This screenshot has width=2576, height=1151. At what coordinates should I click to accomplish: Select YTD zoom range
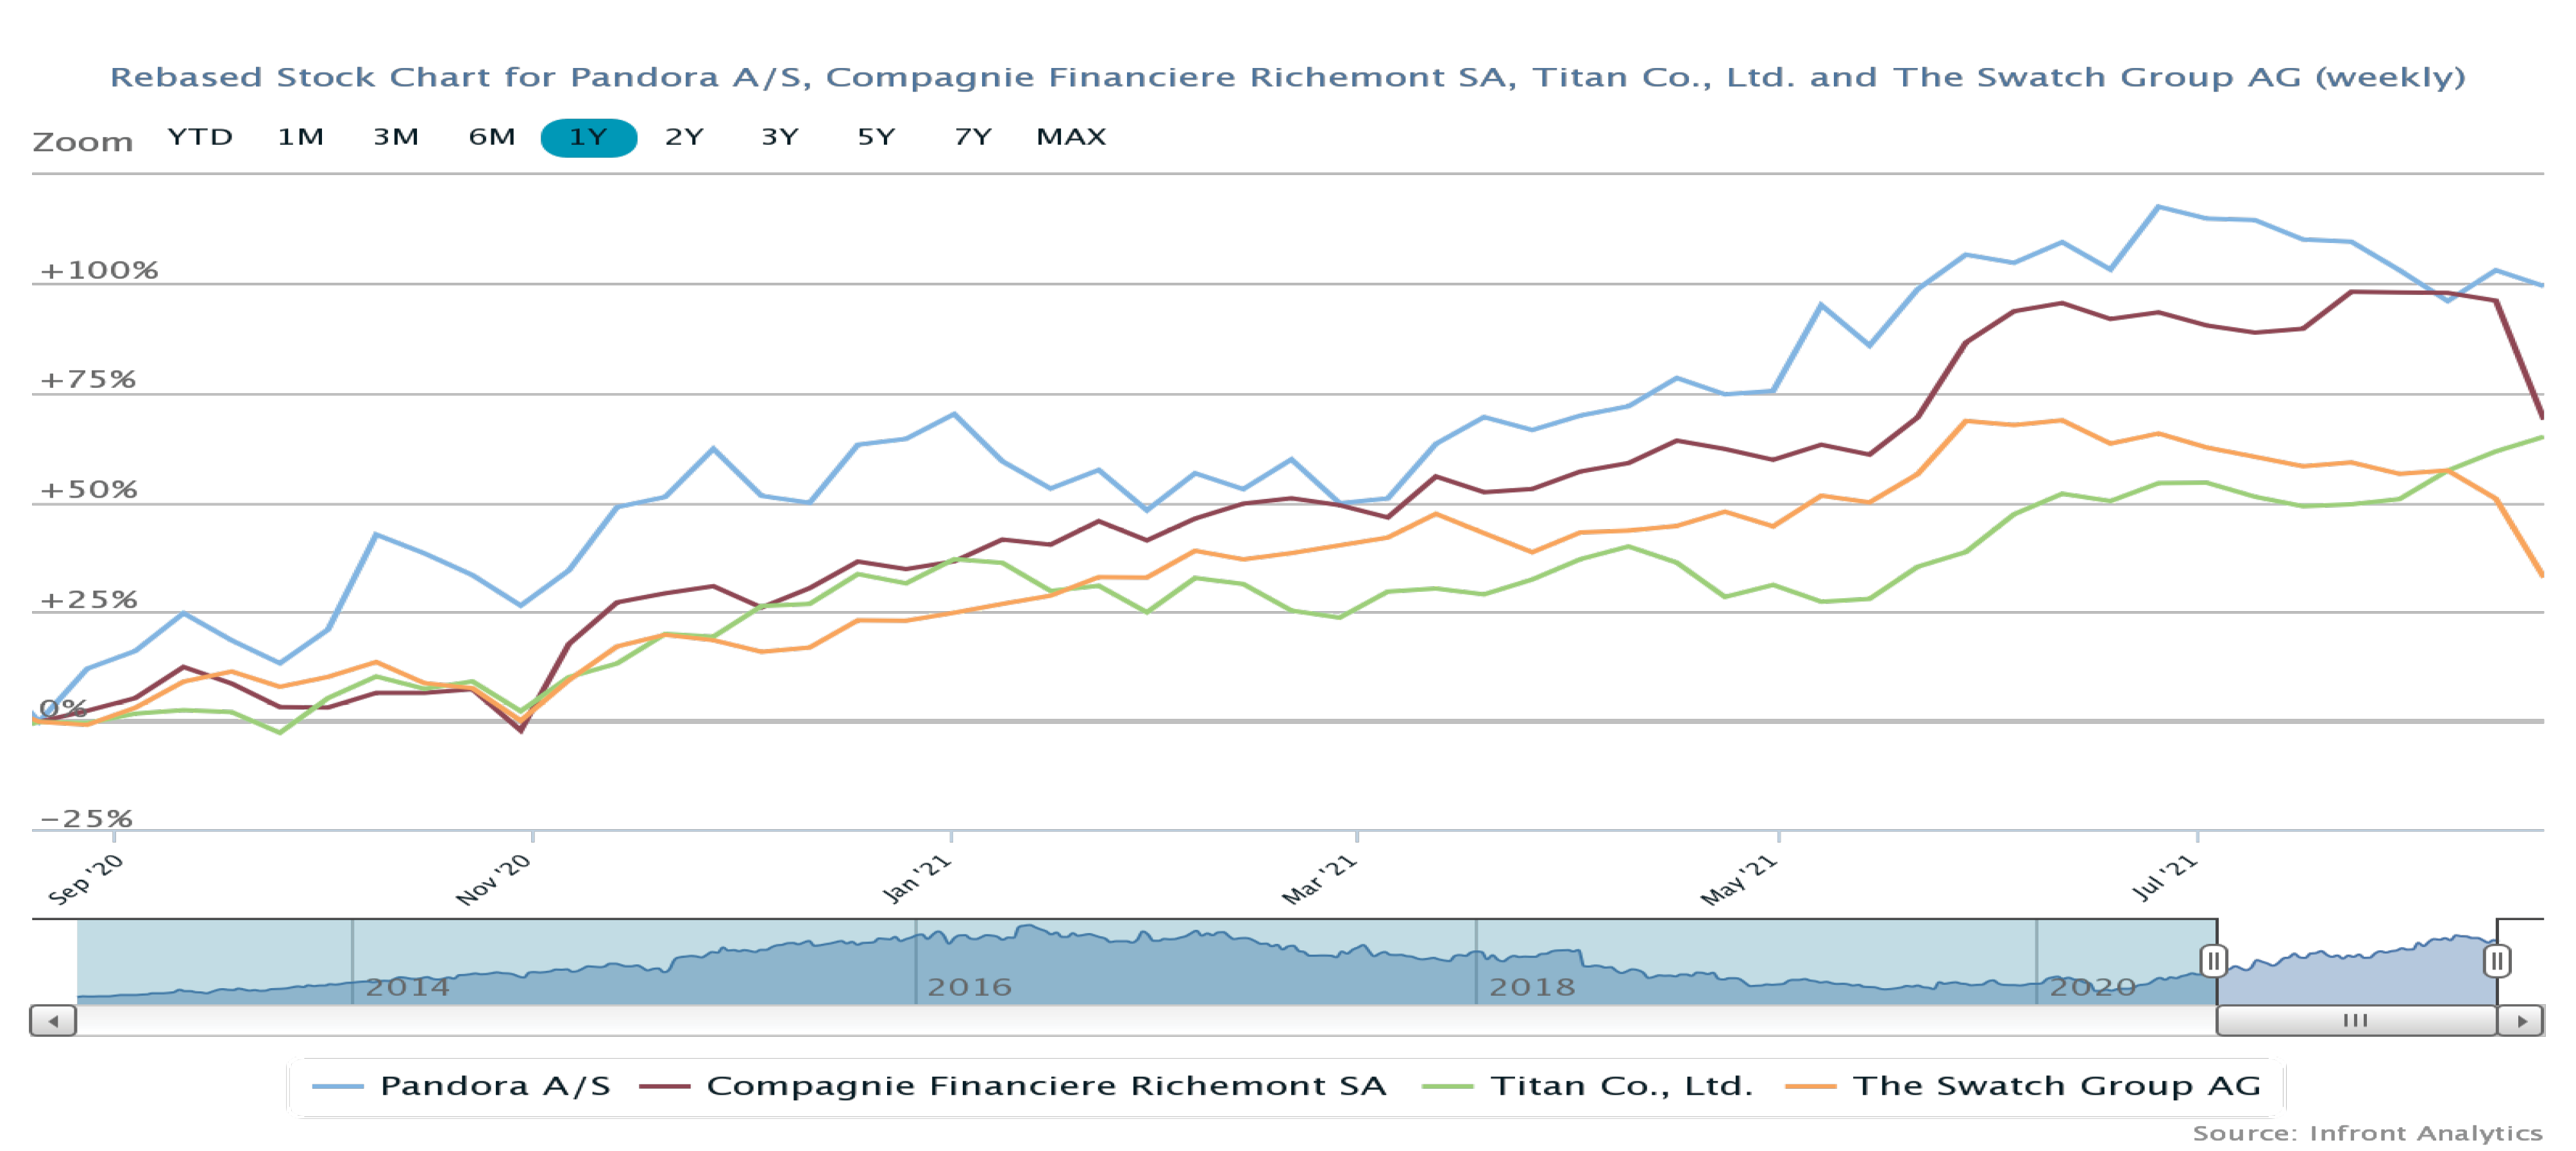pos(200,137)
